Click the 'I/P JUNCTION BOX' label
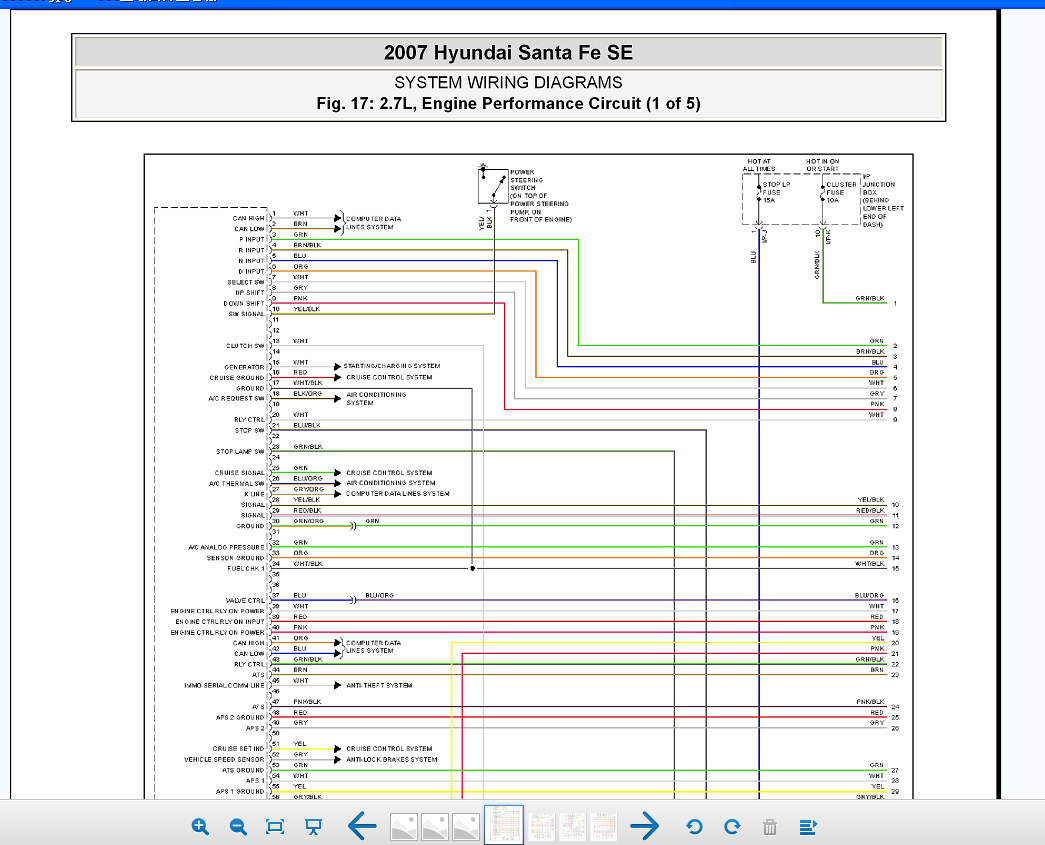This screenshot has height=845, width=1045. [x=879, y=185]
